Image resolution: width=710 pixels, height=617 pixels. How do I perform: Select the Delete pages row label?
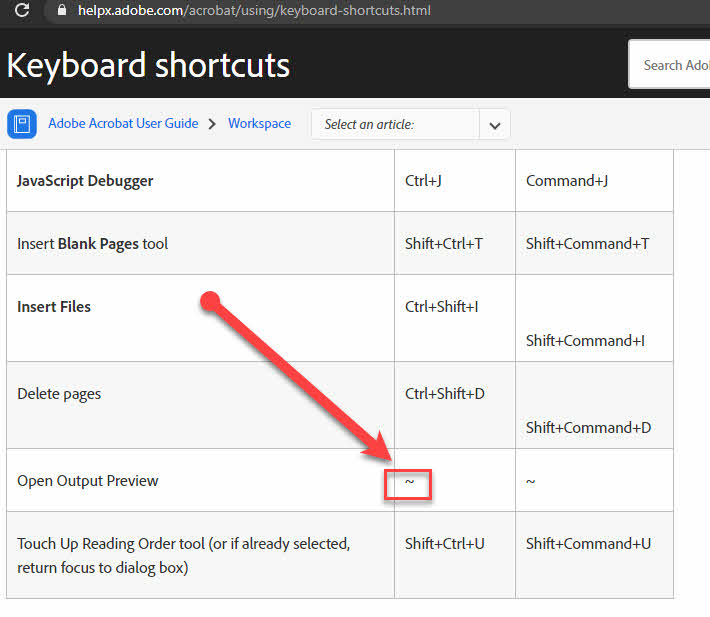[59, 394]
